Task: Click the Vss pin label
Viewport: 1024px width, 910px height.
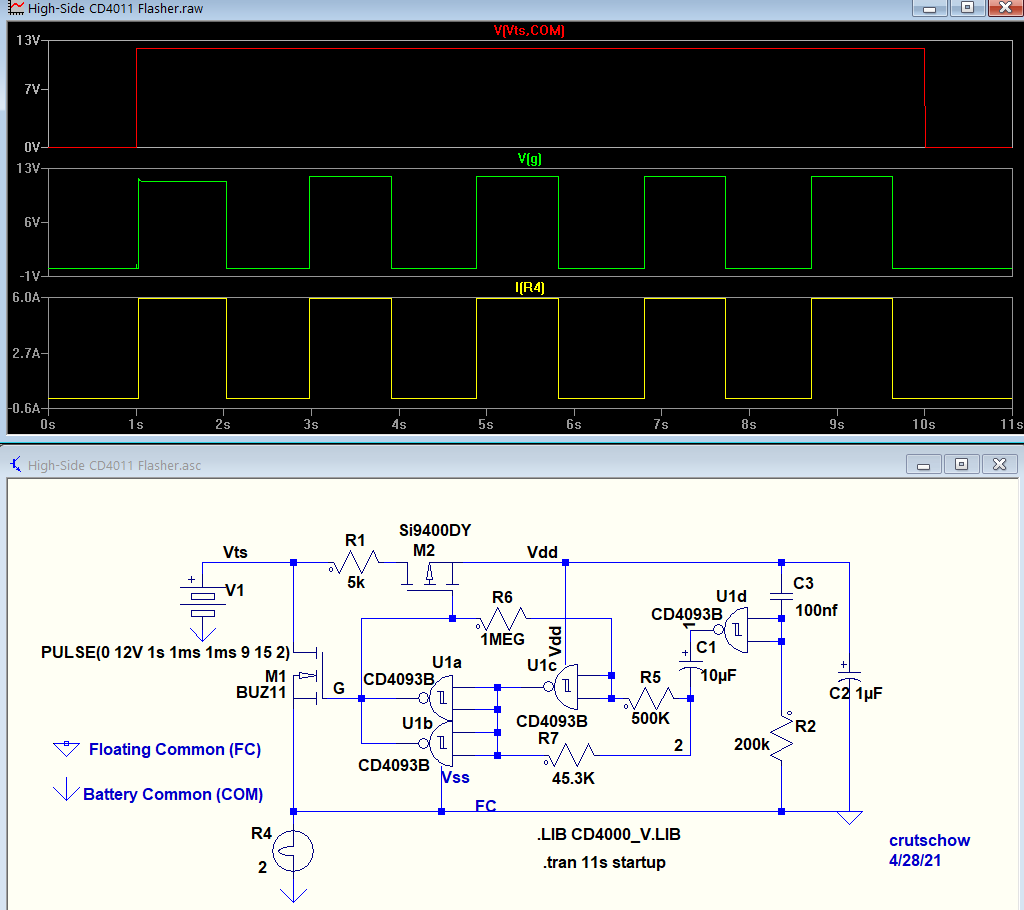Action: [x=455, y=777]
